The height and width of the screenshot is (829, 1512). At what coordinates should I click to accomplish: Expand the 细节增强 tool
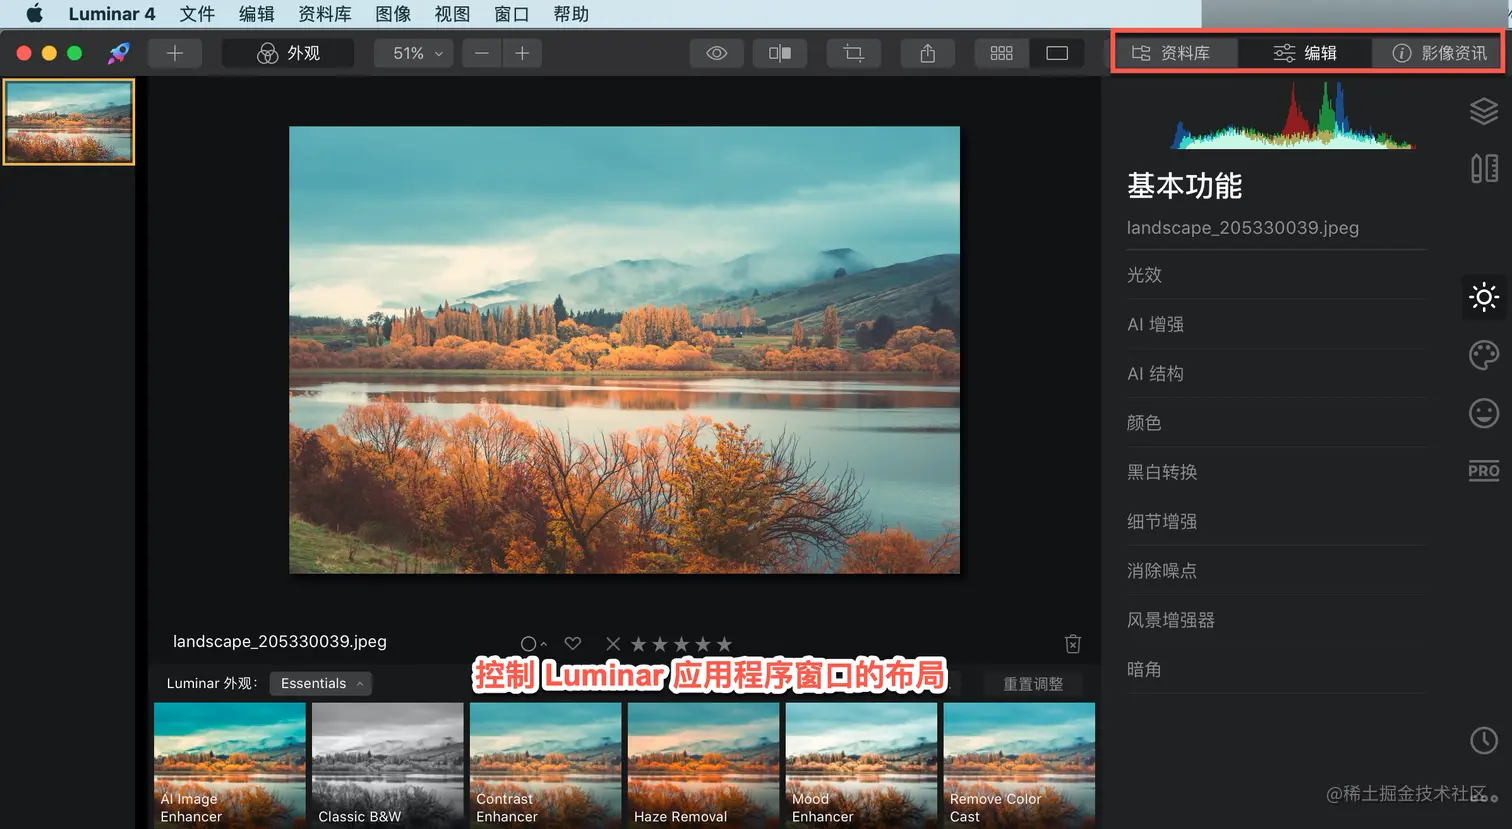1276,521
